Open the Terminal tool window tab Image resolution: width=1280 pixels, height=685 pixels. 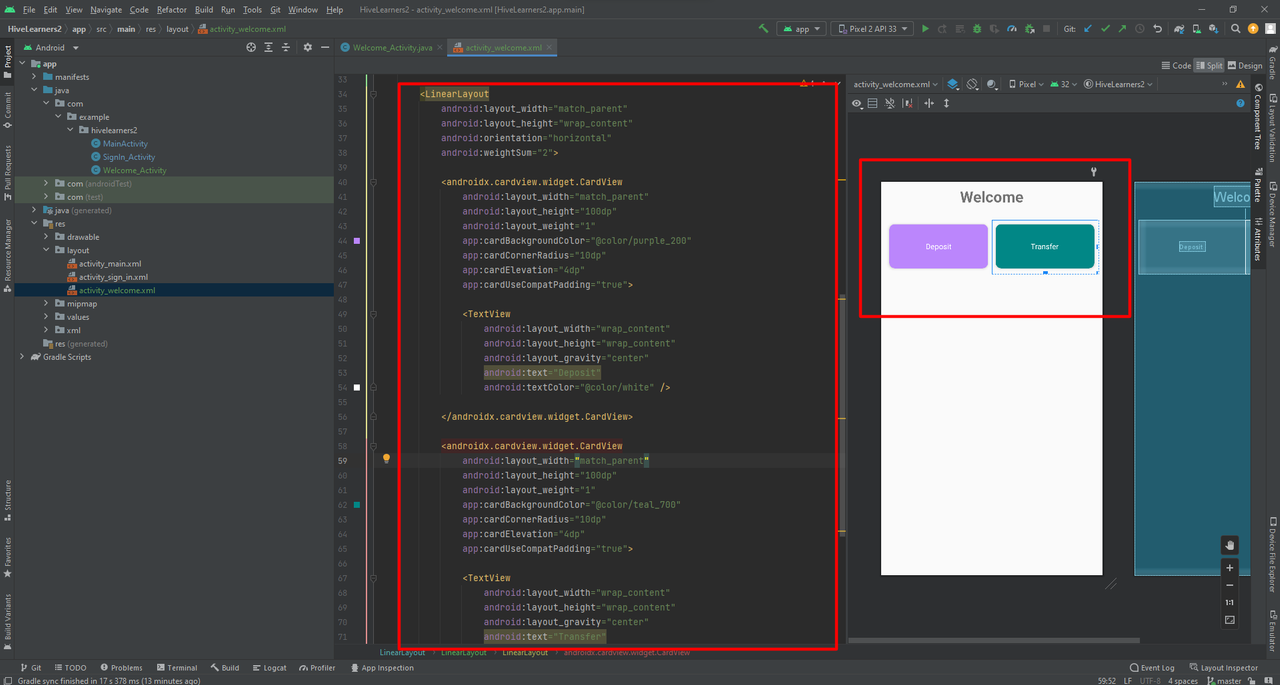tap(176, 668)
